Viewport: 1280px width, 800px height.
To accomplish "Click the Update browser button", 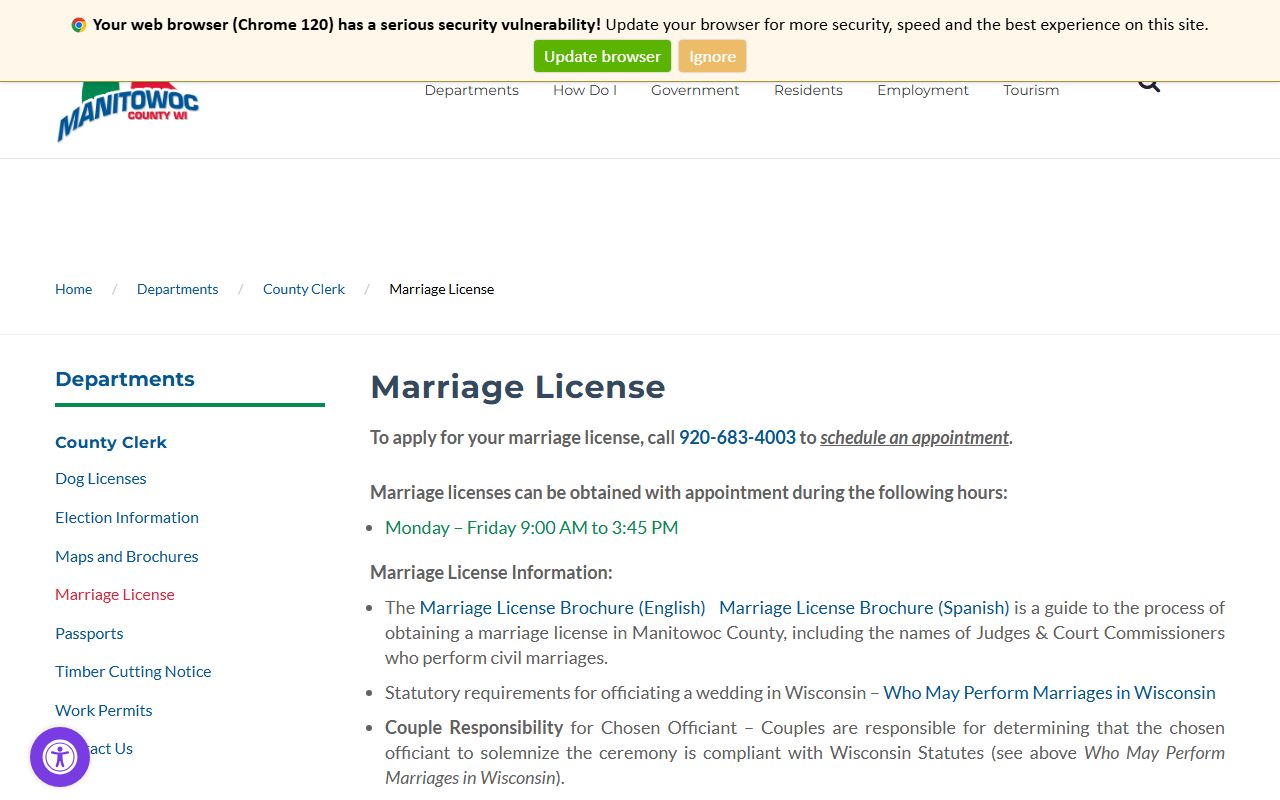I will point(602,56).
